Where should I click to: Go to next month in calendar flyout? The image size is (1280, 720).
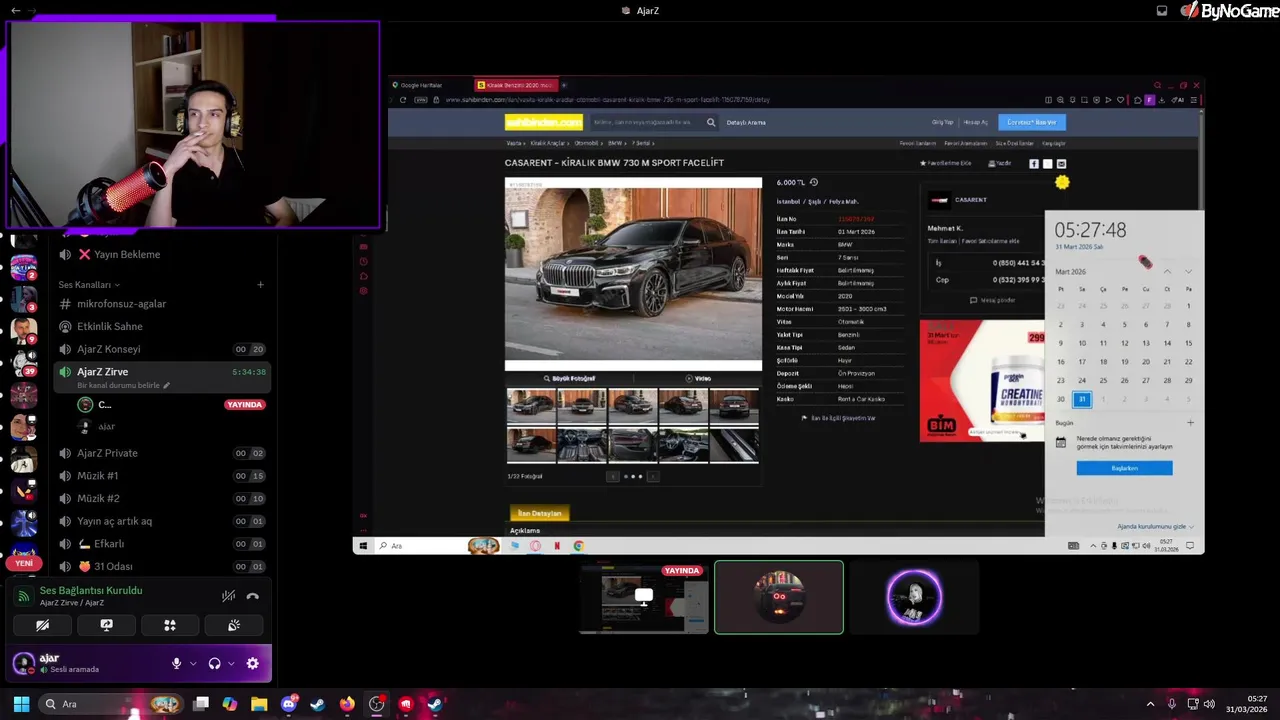(x=1188, y=272)
